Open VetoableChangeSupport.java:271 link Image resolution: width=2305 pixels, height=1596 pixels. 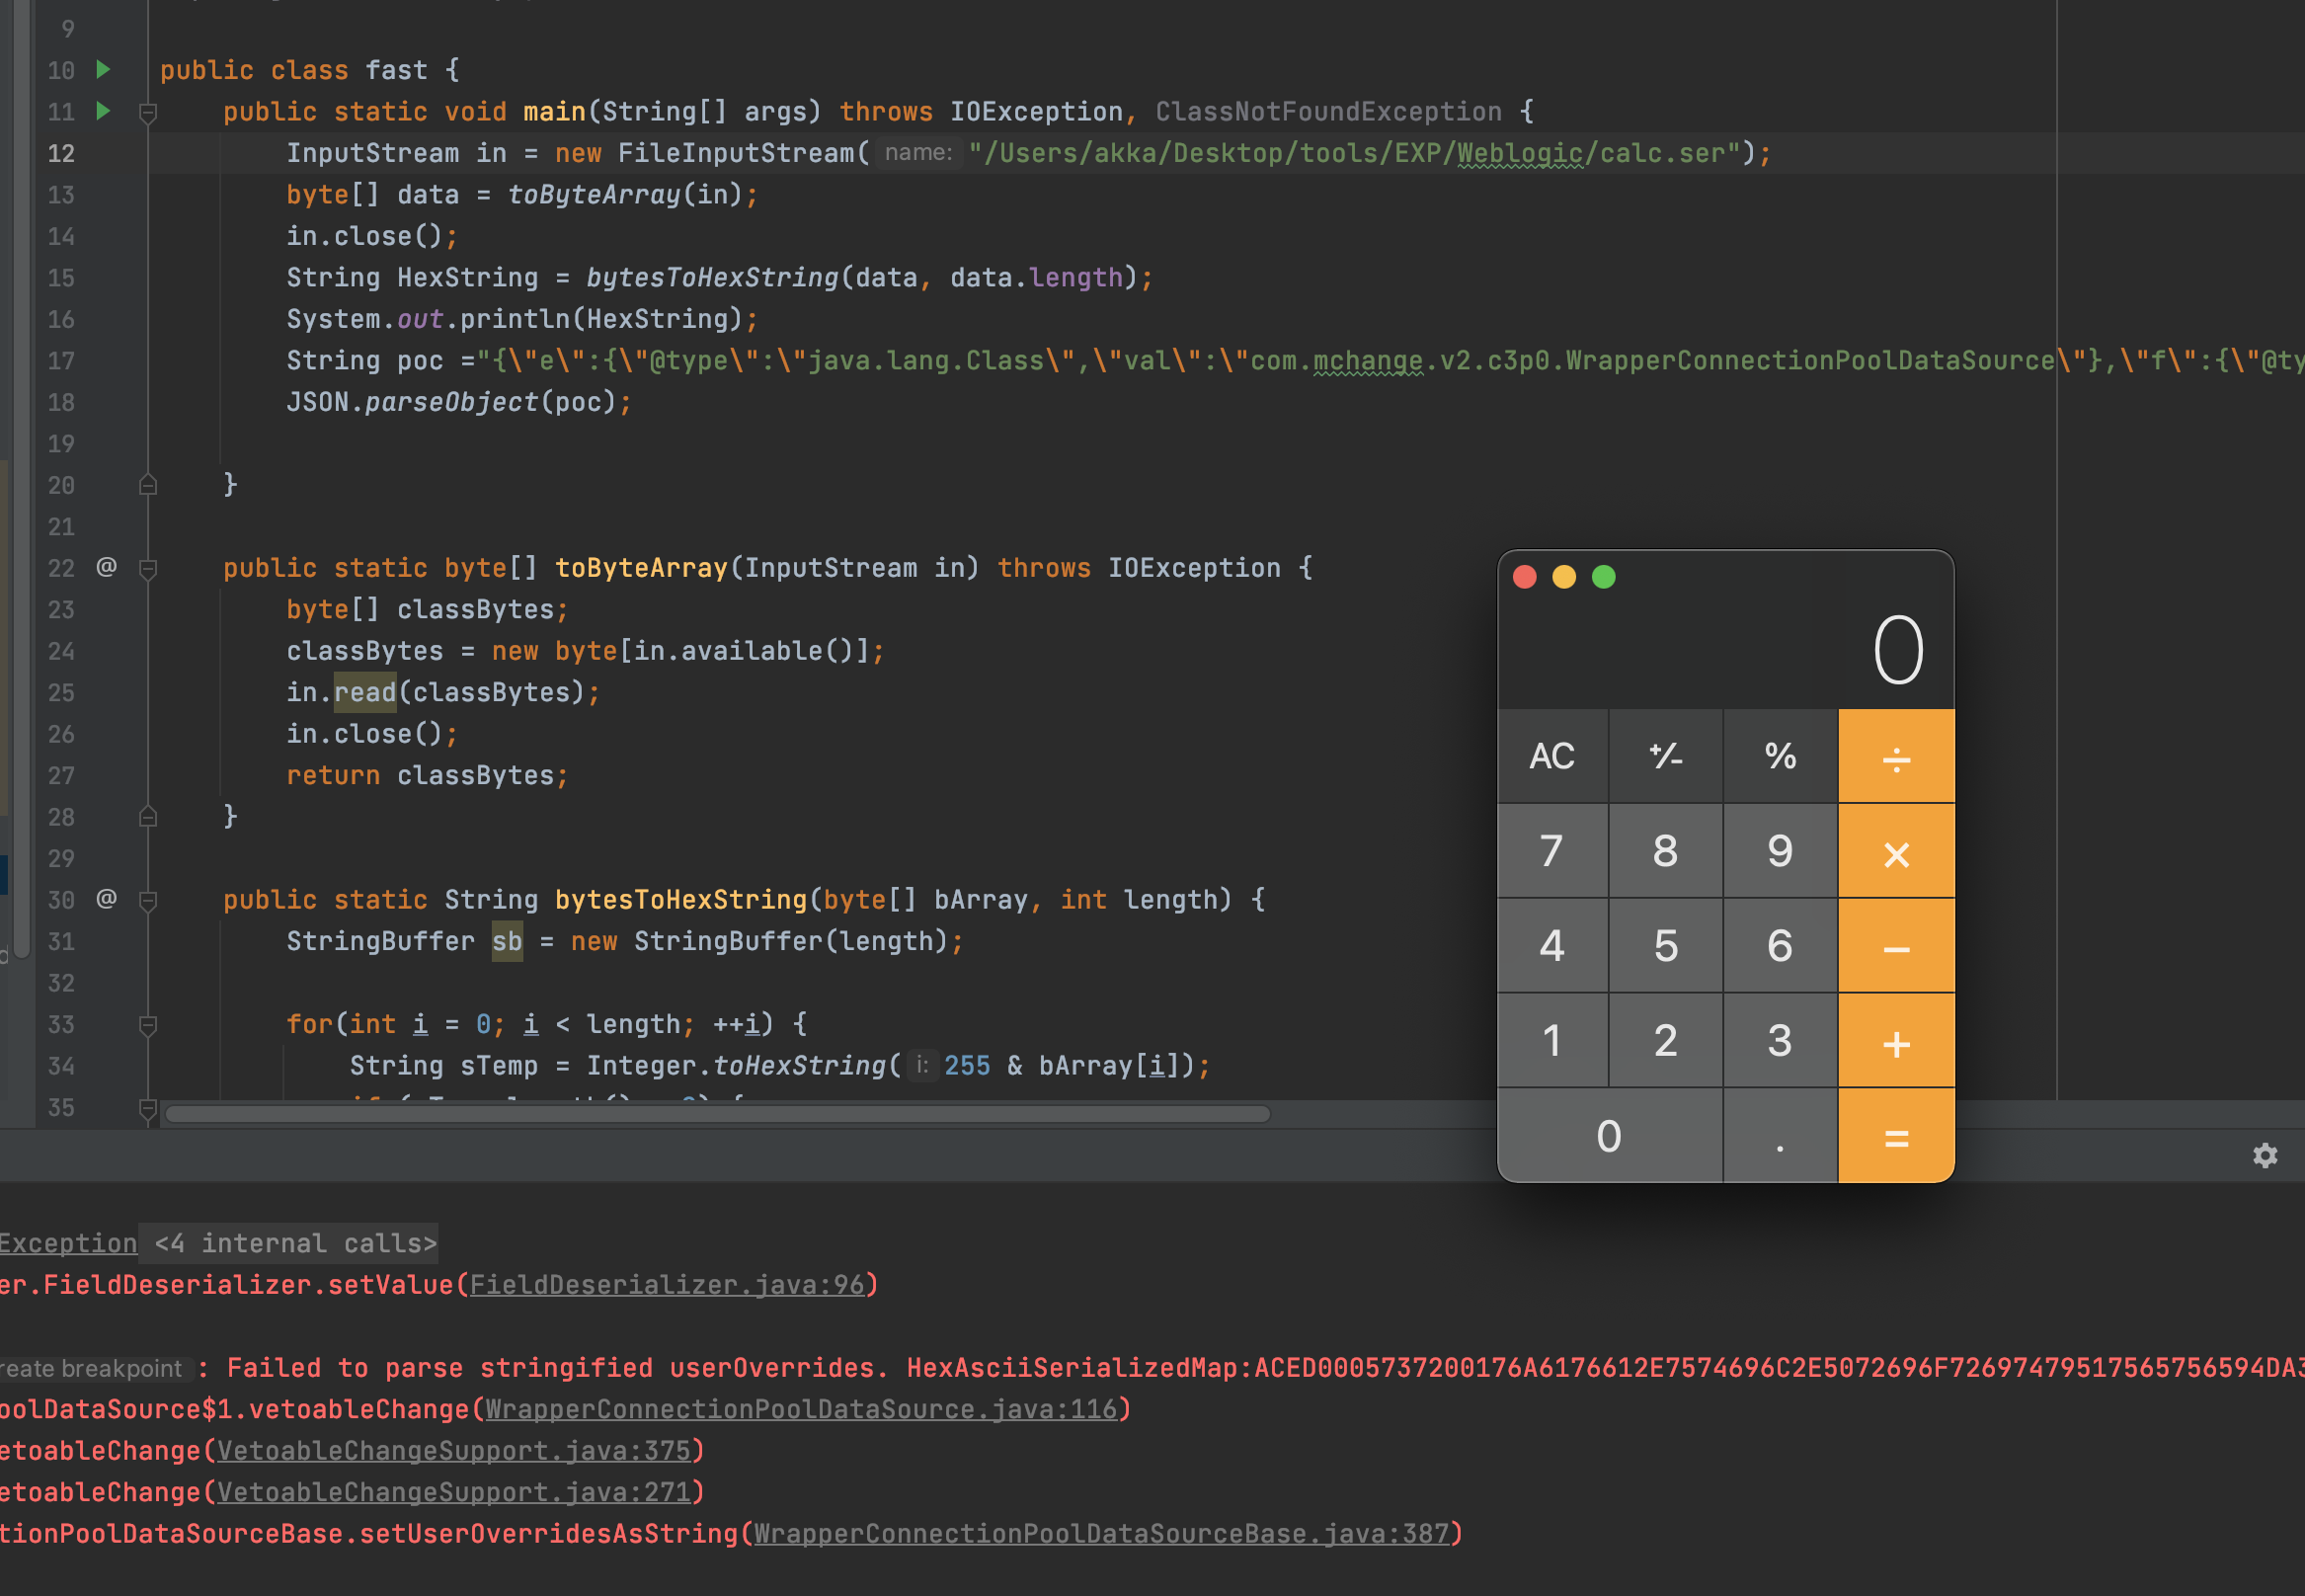(454, 1492)
